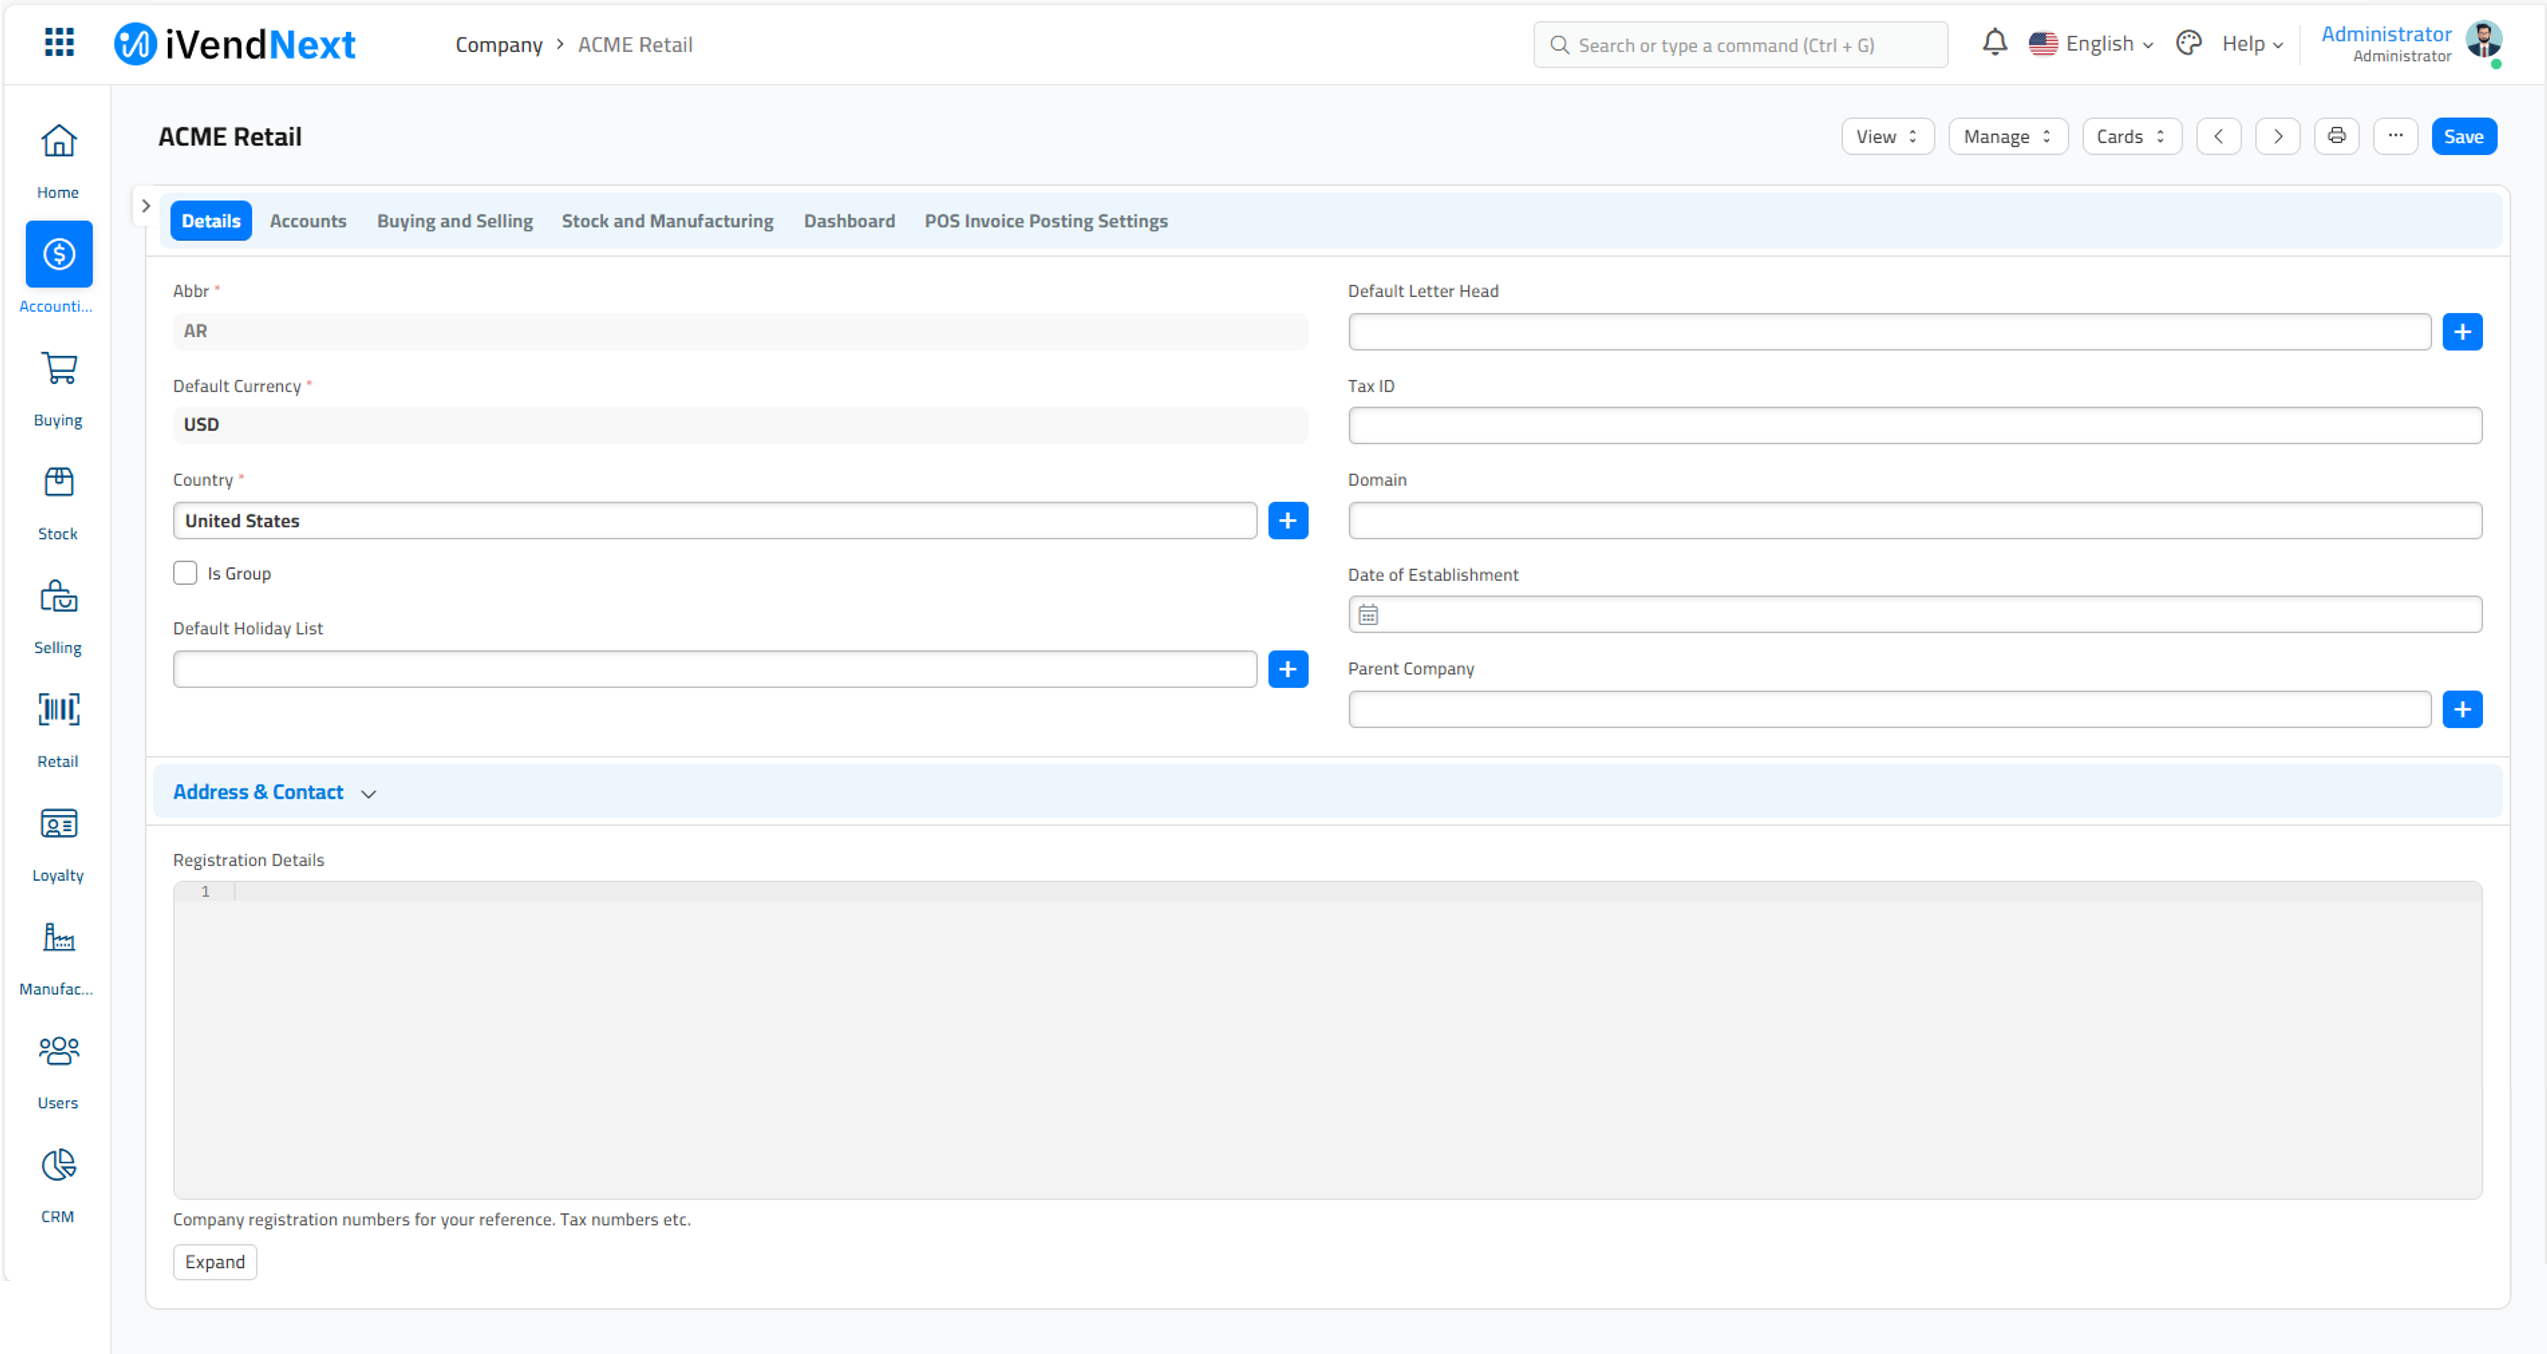
Task: Add a new Default Holiday List
Action: [x=1290, y=669]
